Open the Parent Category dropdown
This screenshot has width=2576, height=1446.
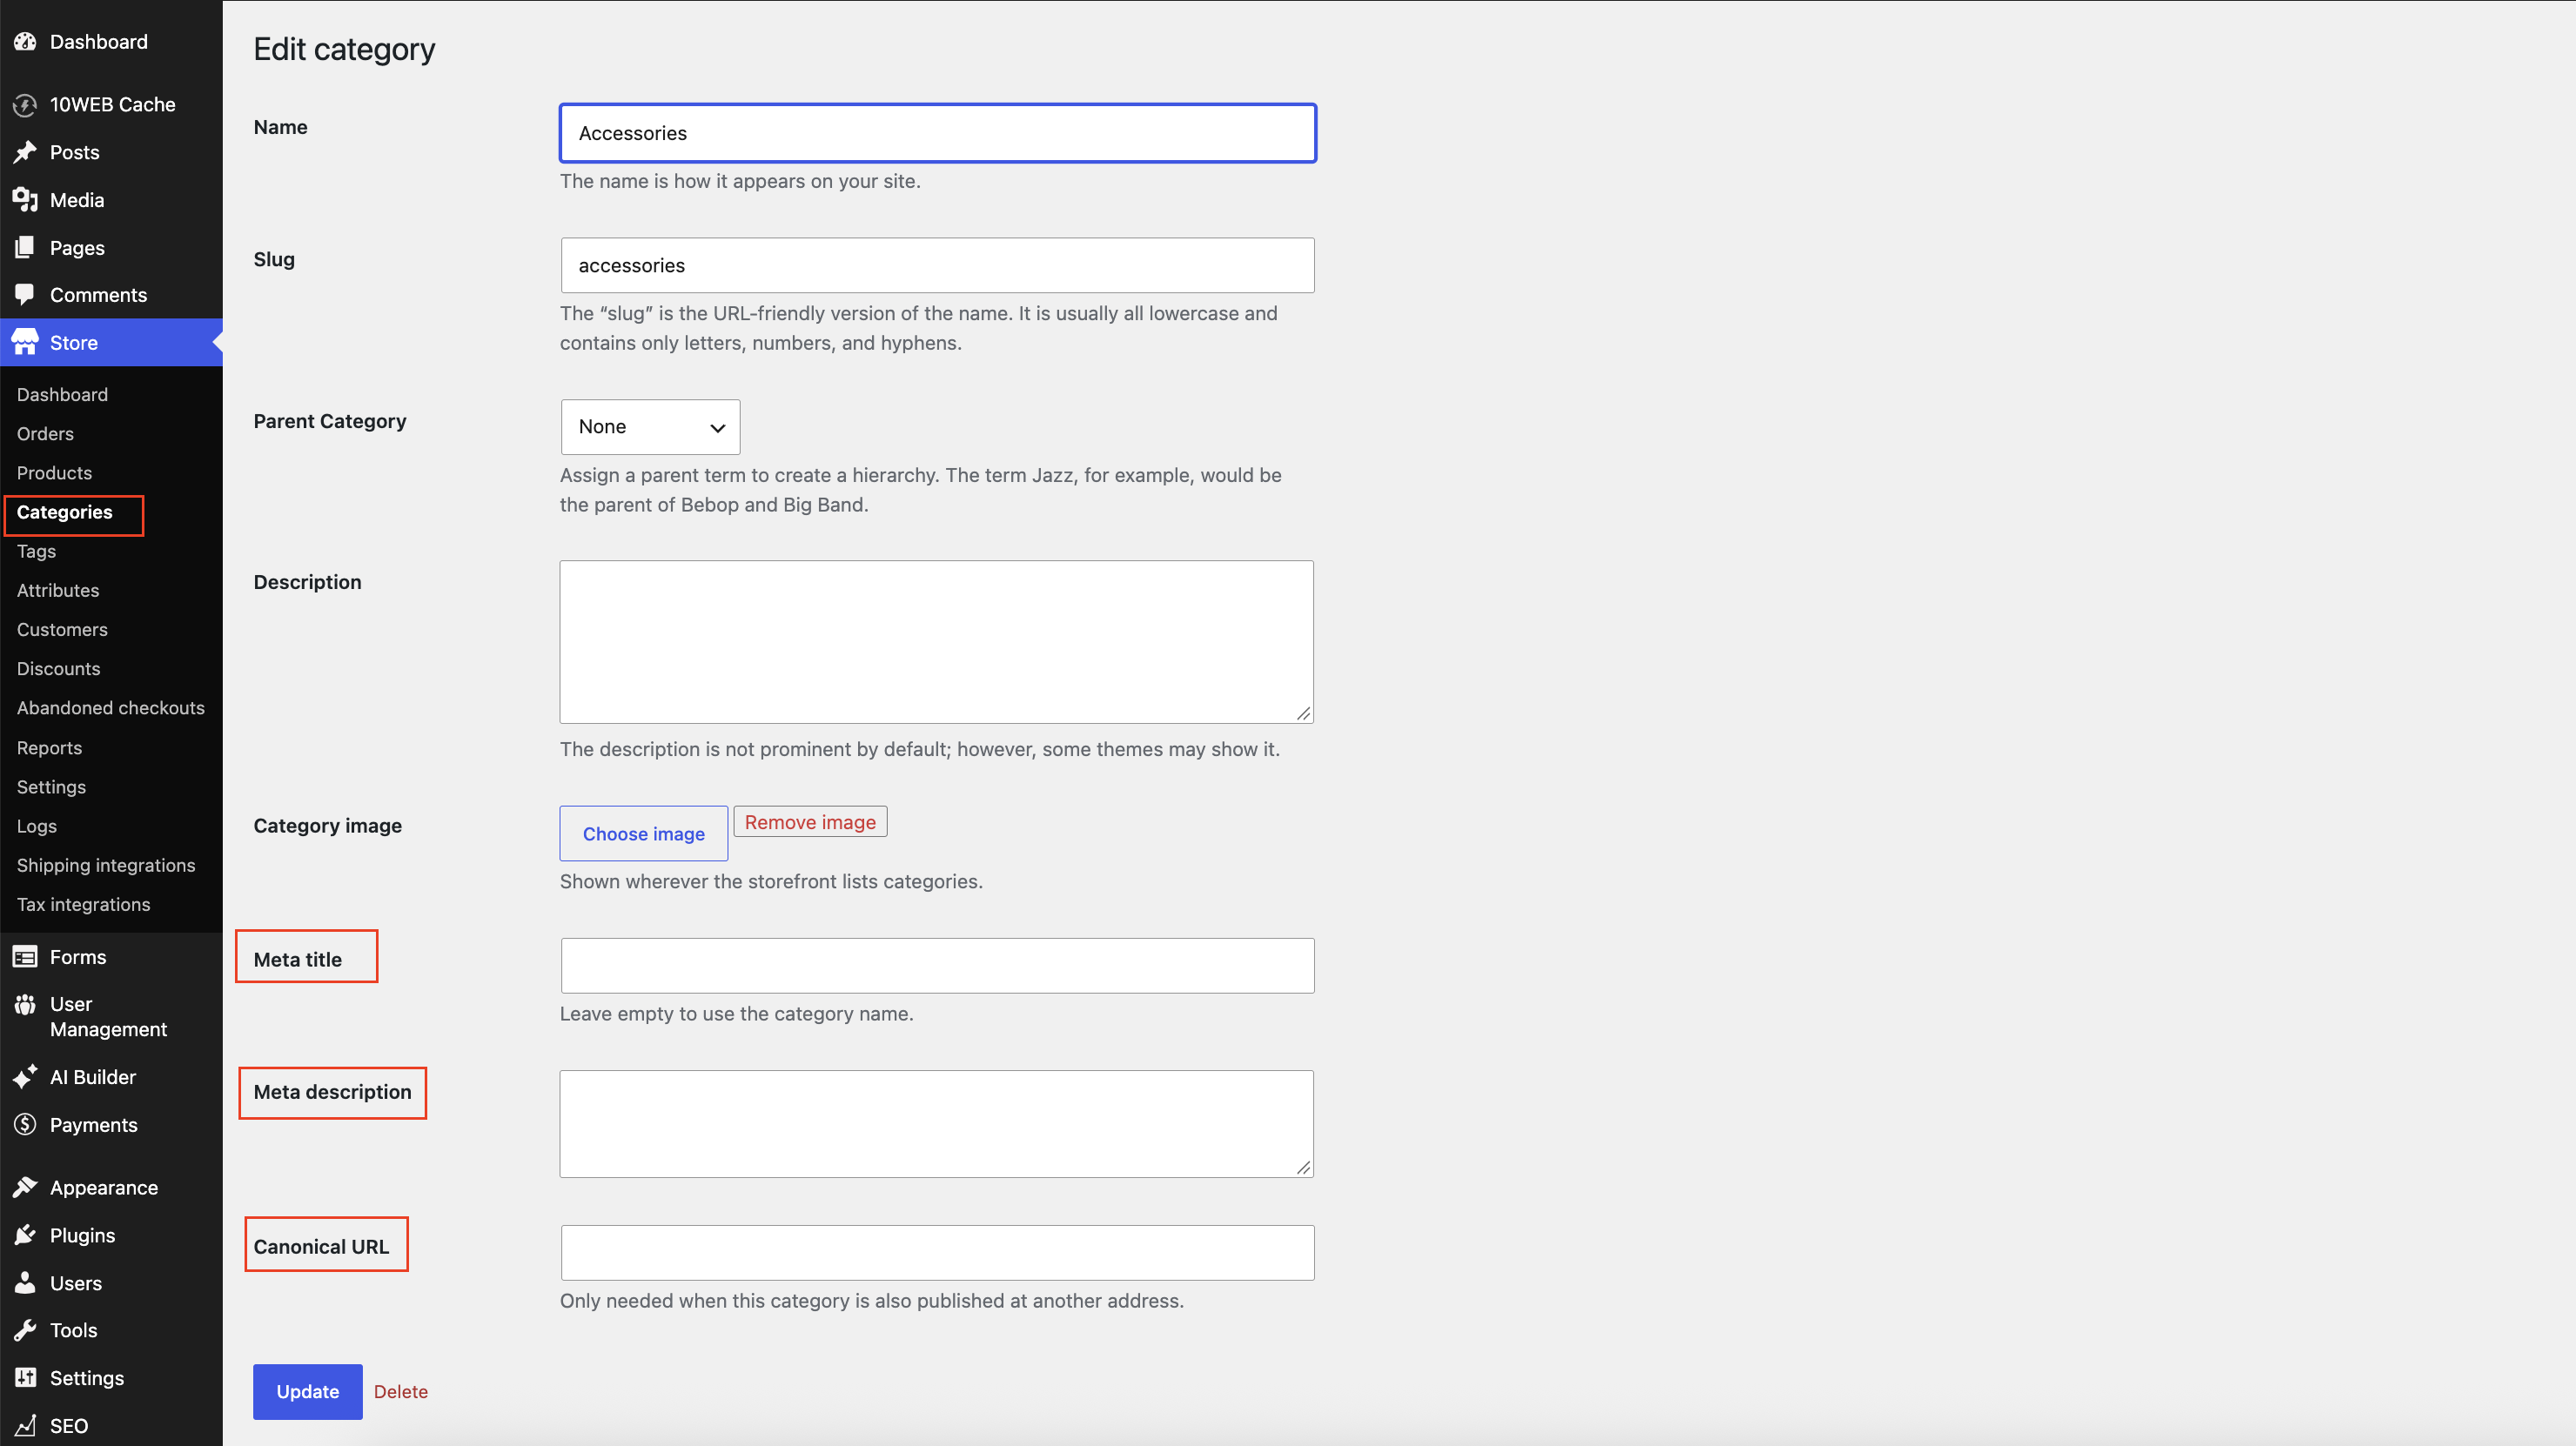[x=650, y=427]
